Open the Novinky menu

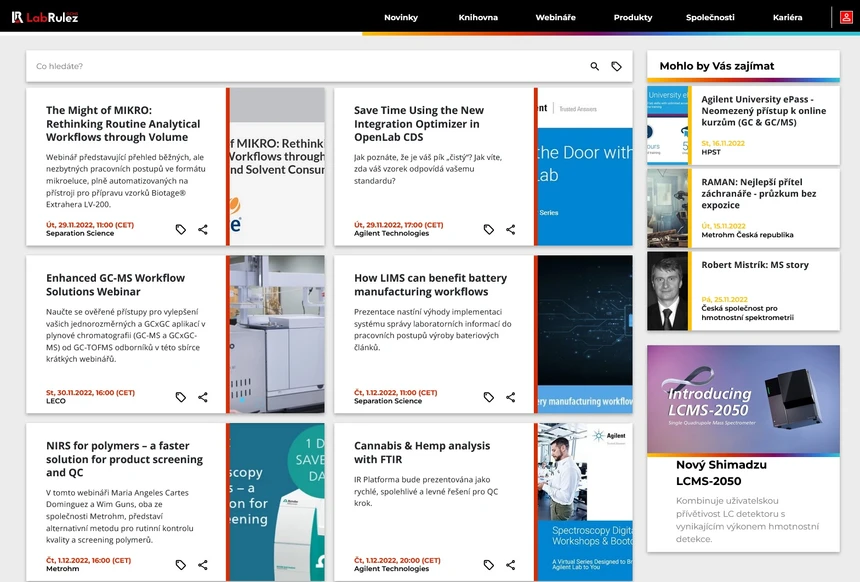(x=401, y=17)
